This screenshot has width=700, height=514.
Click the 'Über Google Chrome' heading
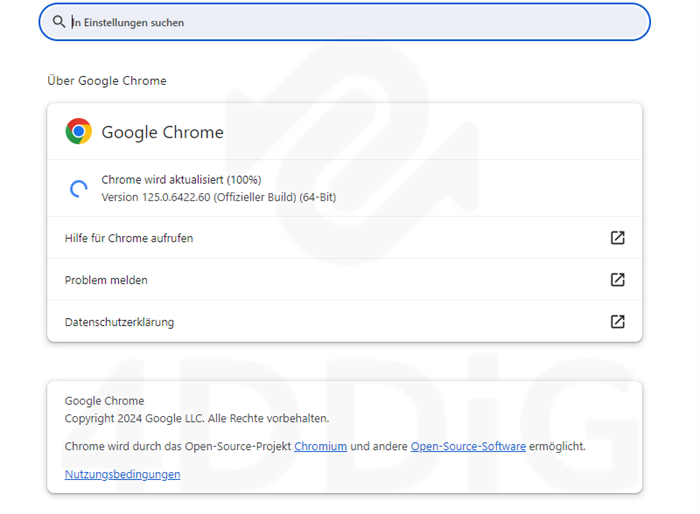107,81
